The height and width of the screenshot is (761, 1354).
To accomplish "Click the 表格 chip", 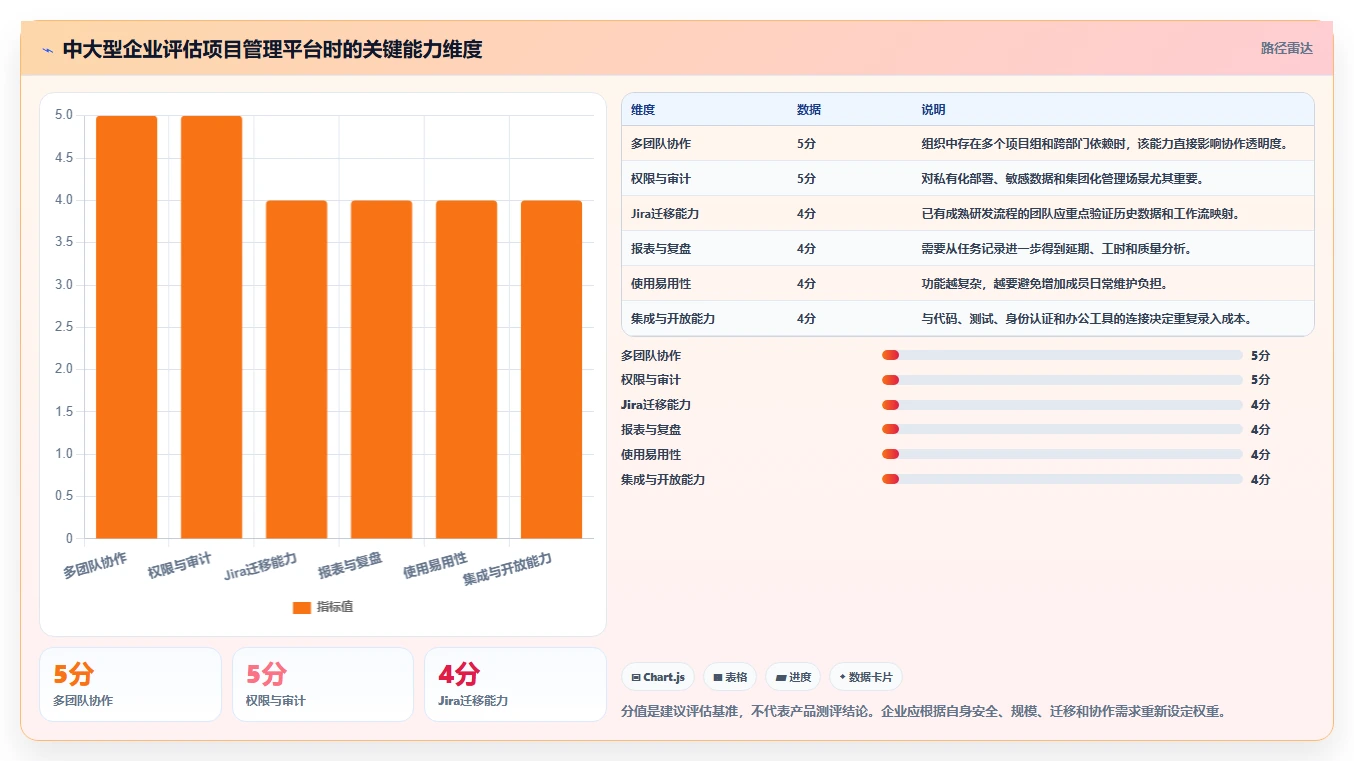I will tap(730, 677).
